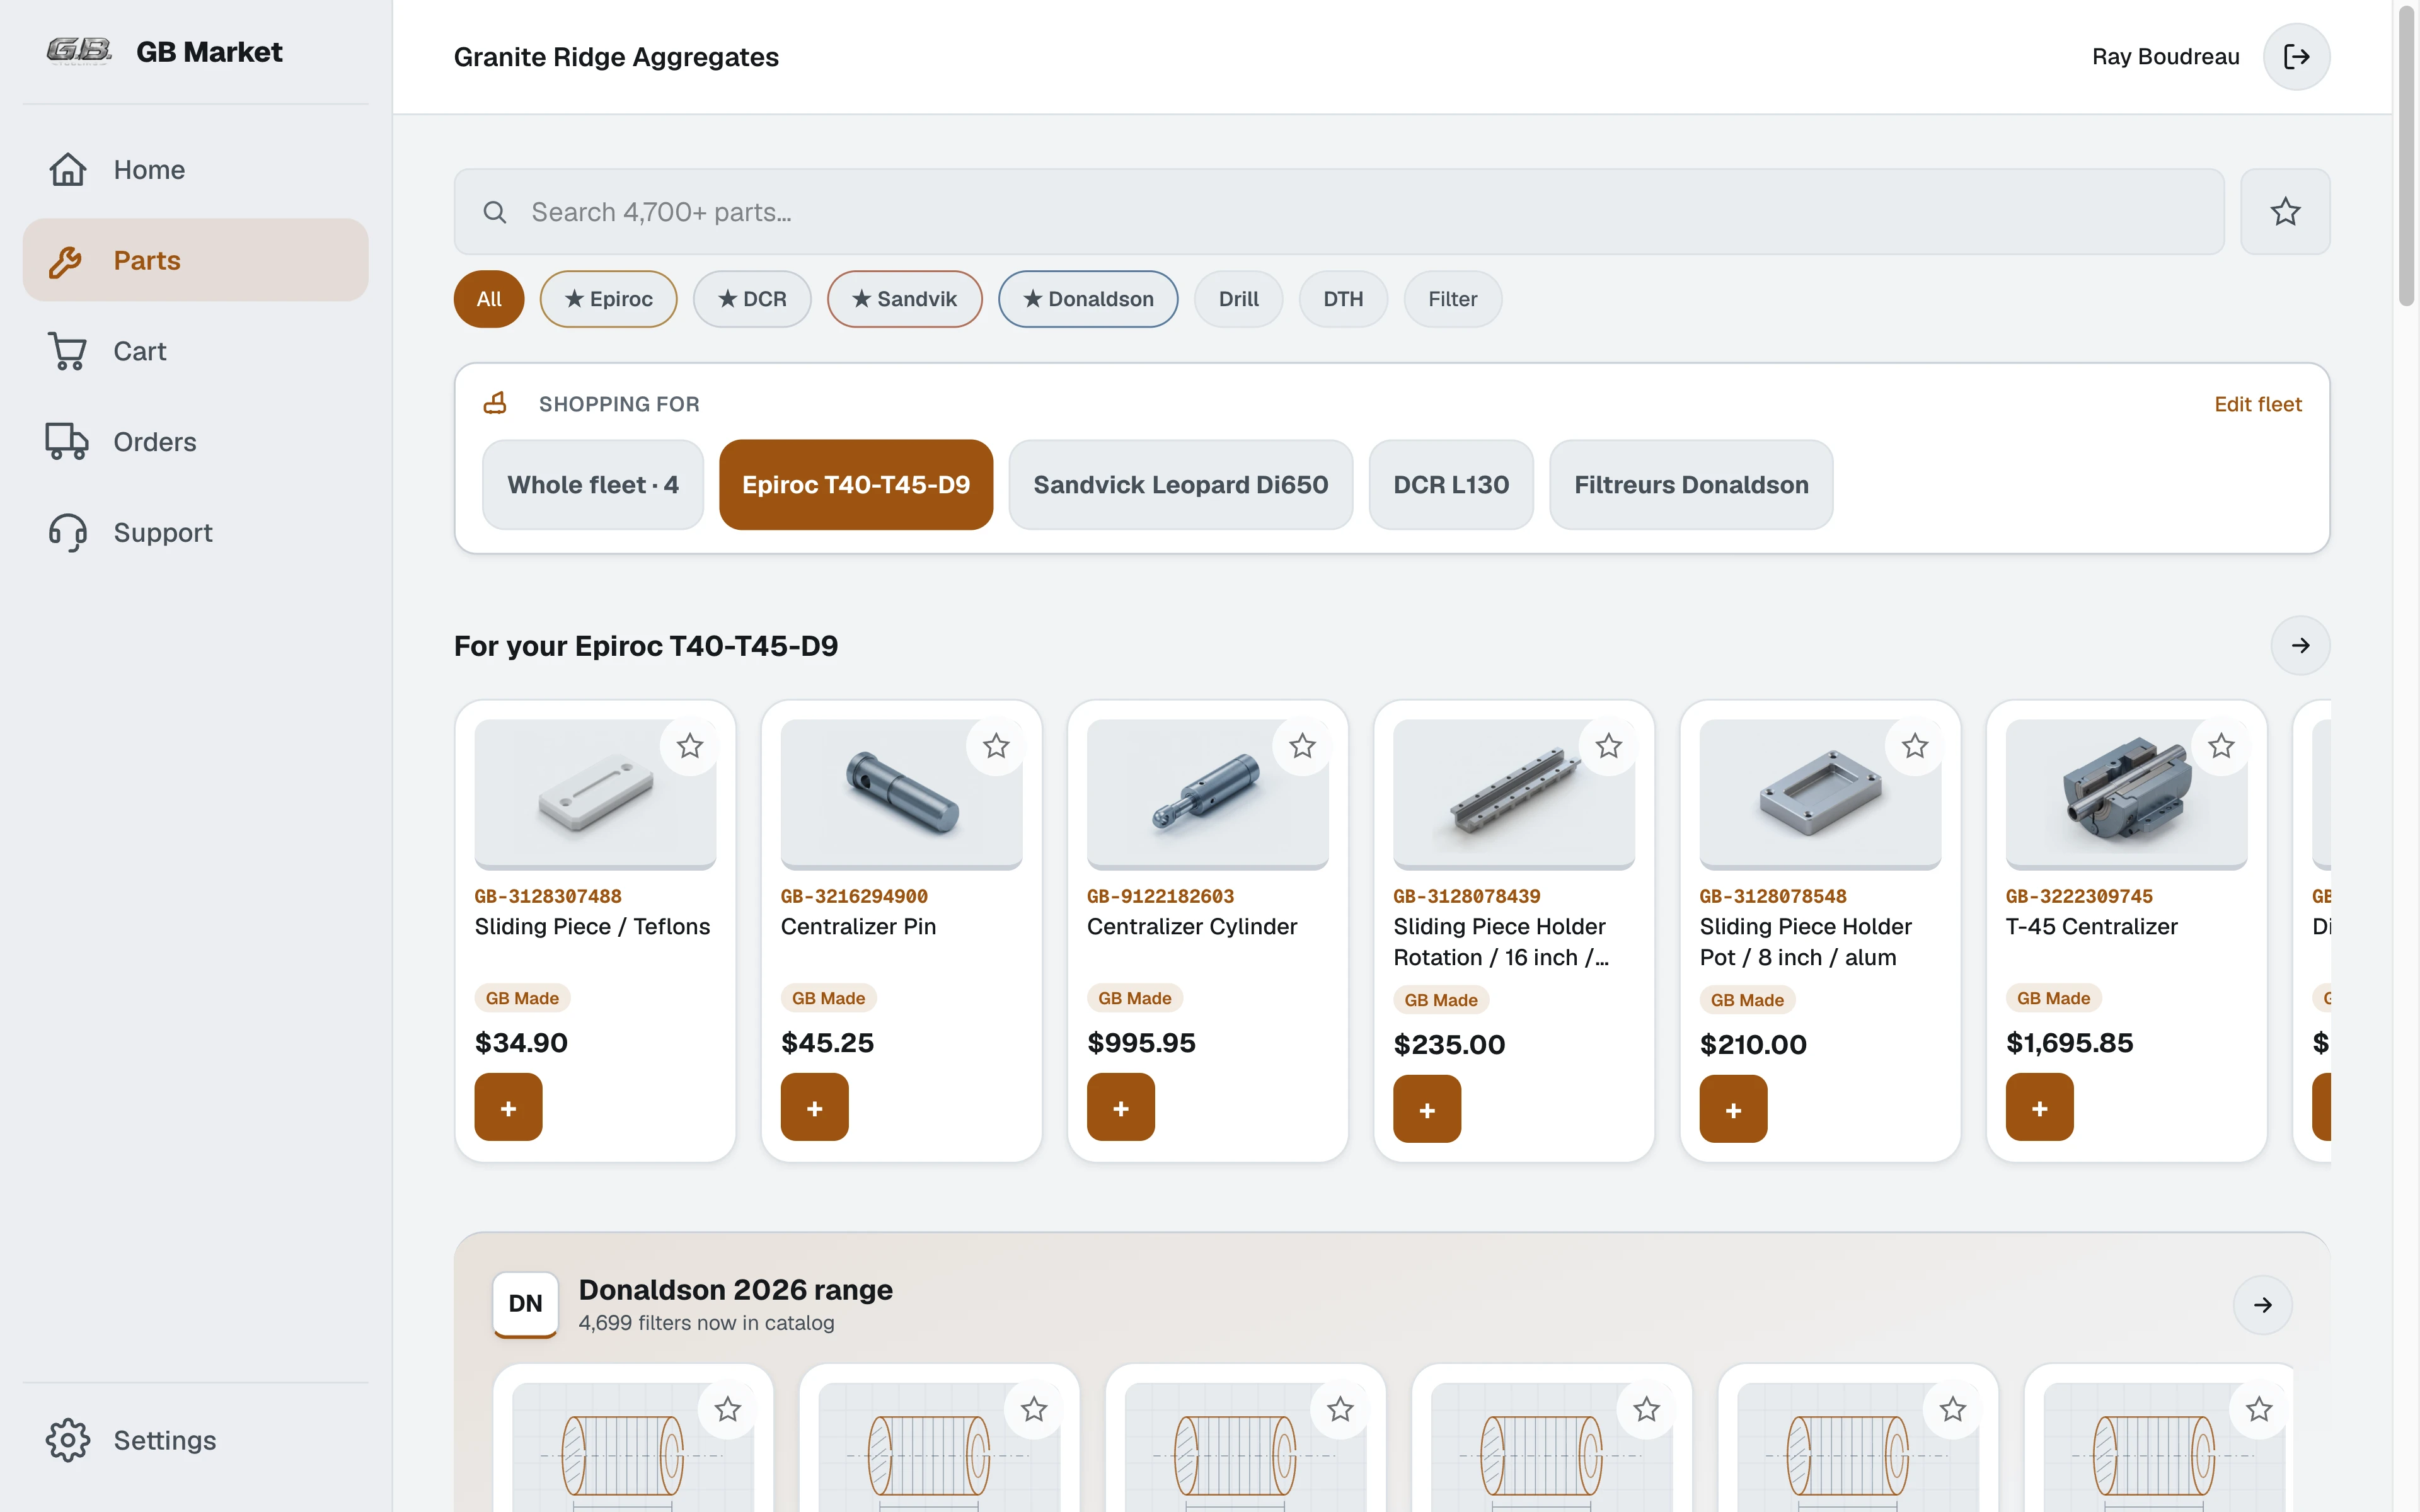Screen dimensions: 2420x1512
Task: Select the Drill category chip
Action: coord(1238,299)
